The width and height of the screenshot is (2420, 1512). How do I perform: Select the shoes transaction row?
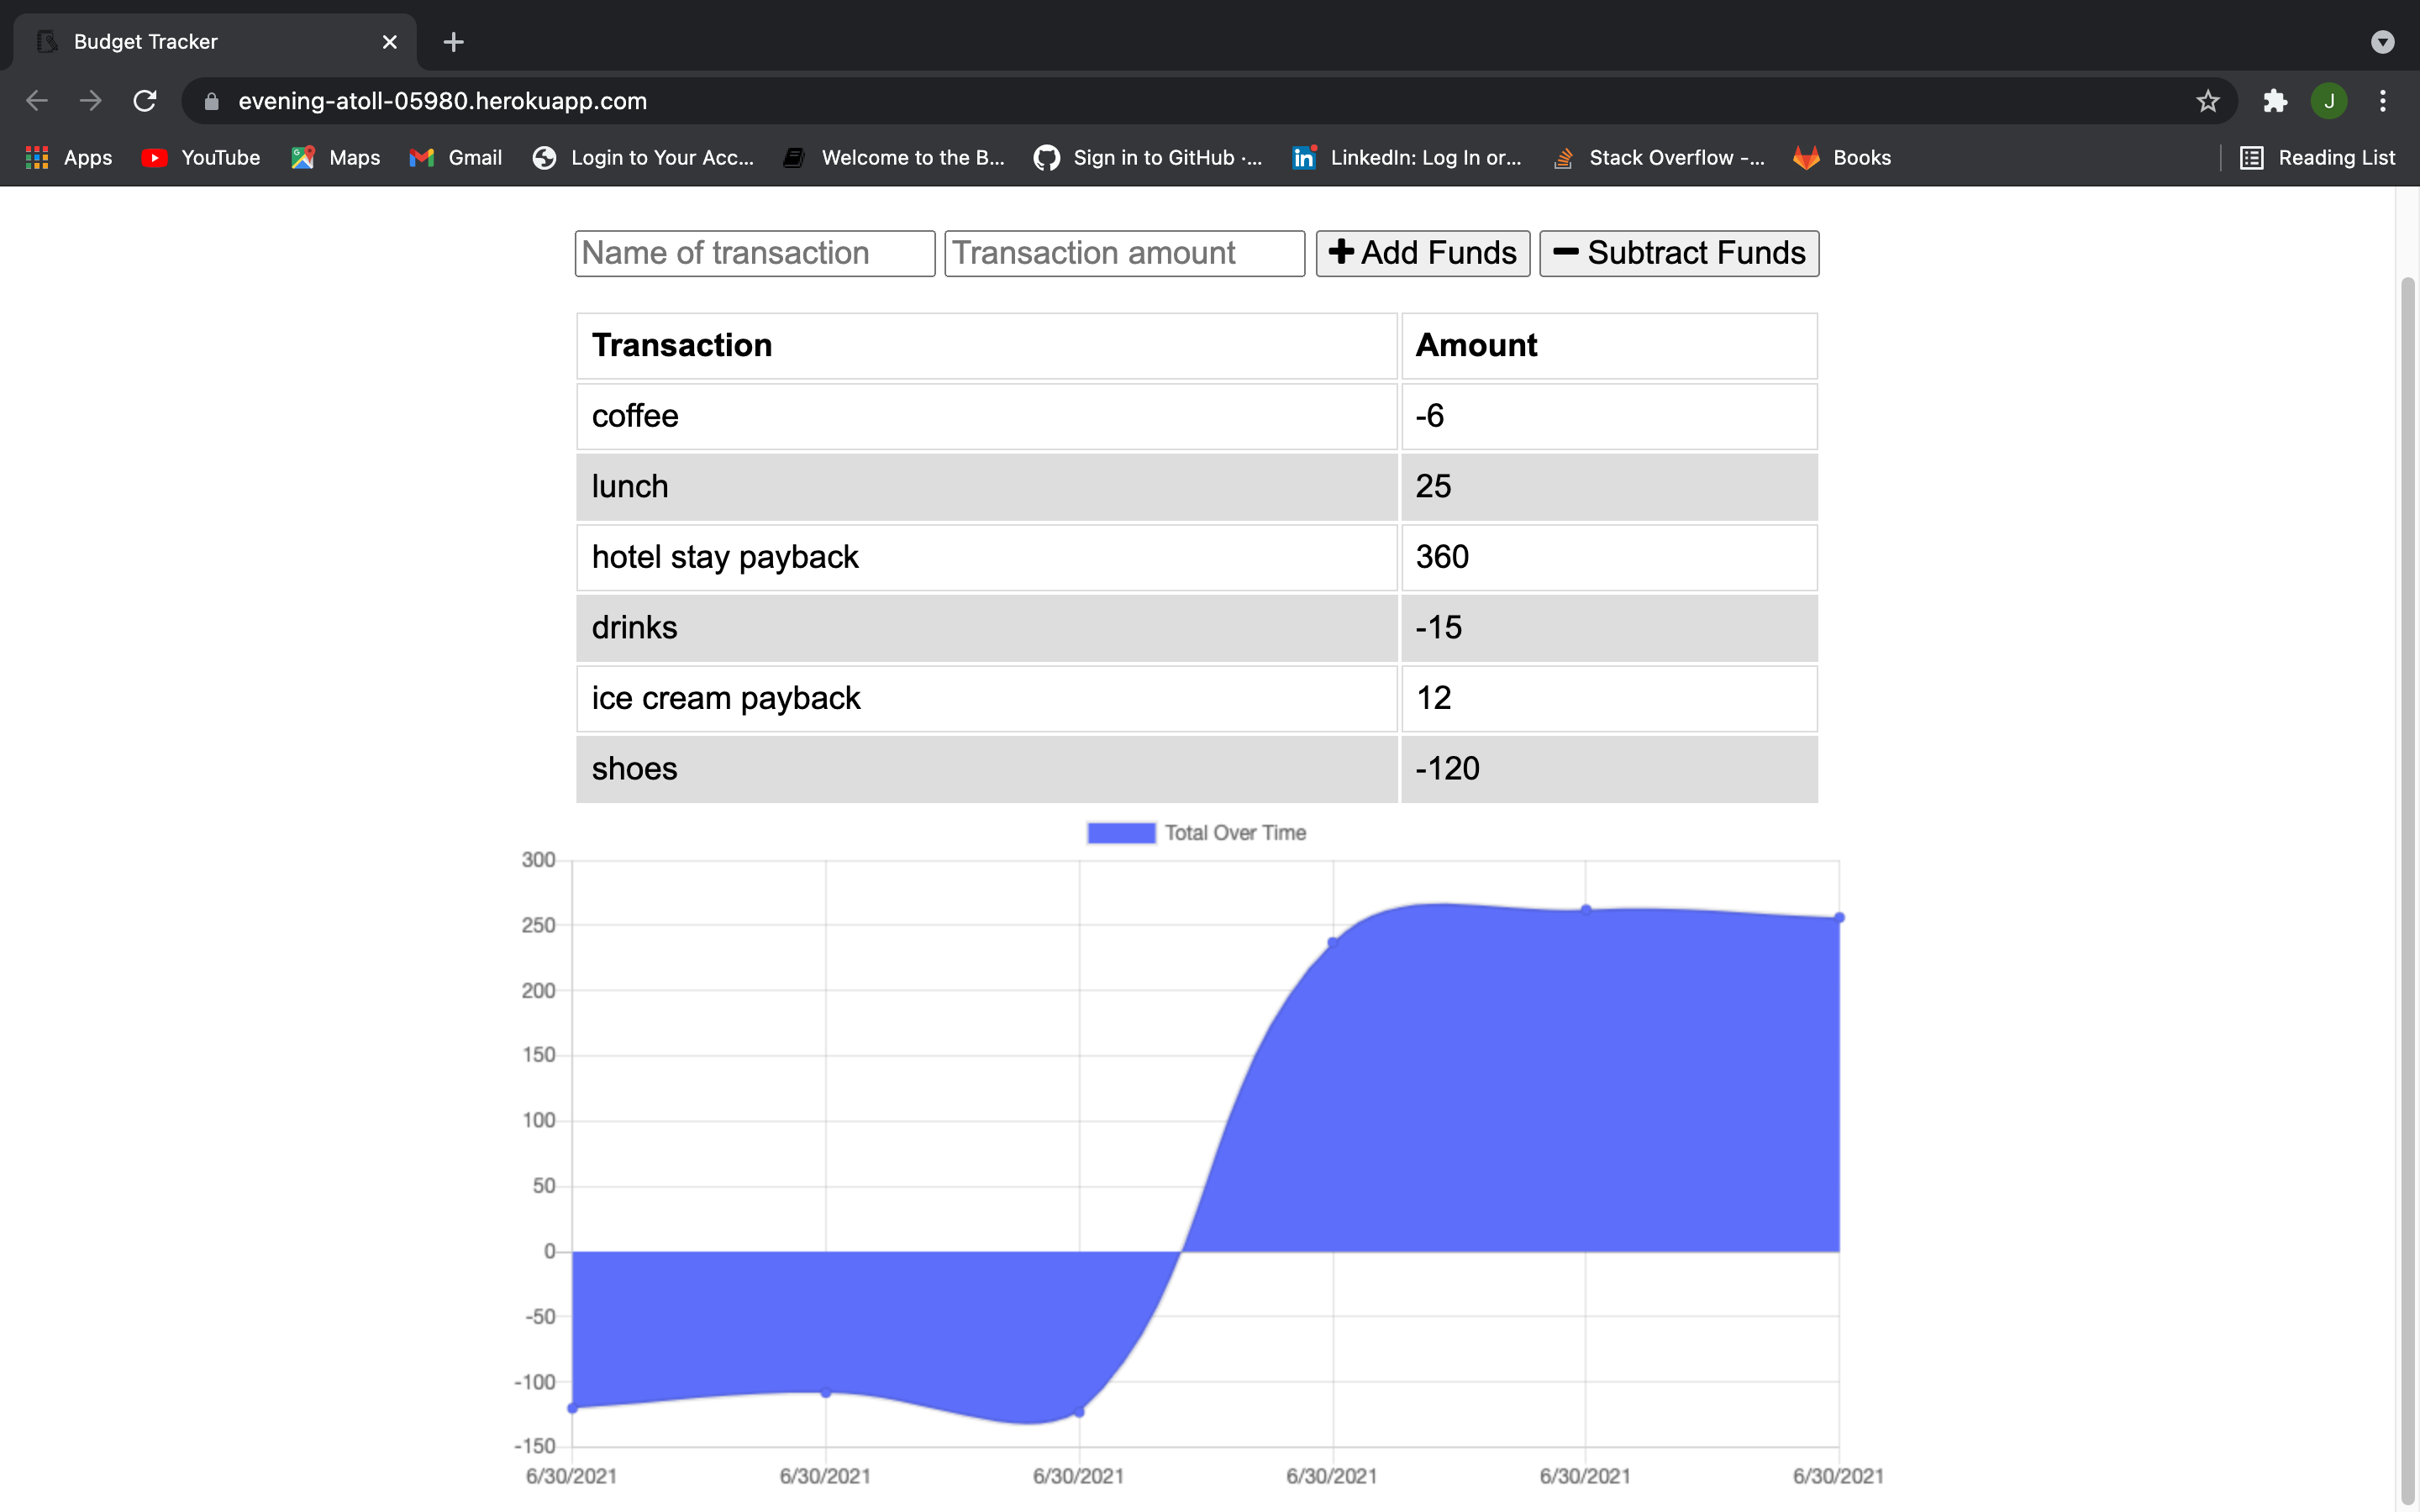1197,769
